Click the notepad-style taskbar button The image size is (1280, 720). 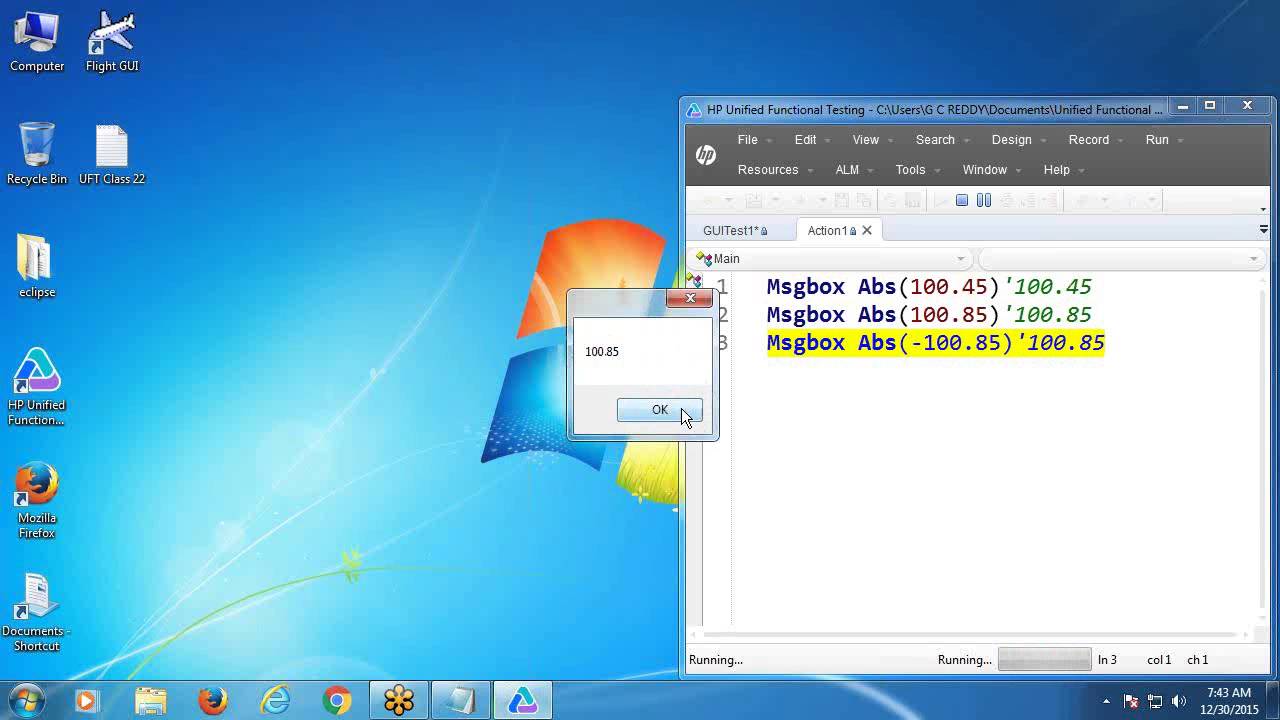coord(461,701)
